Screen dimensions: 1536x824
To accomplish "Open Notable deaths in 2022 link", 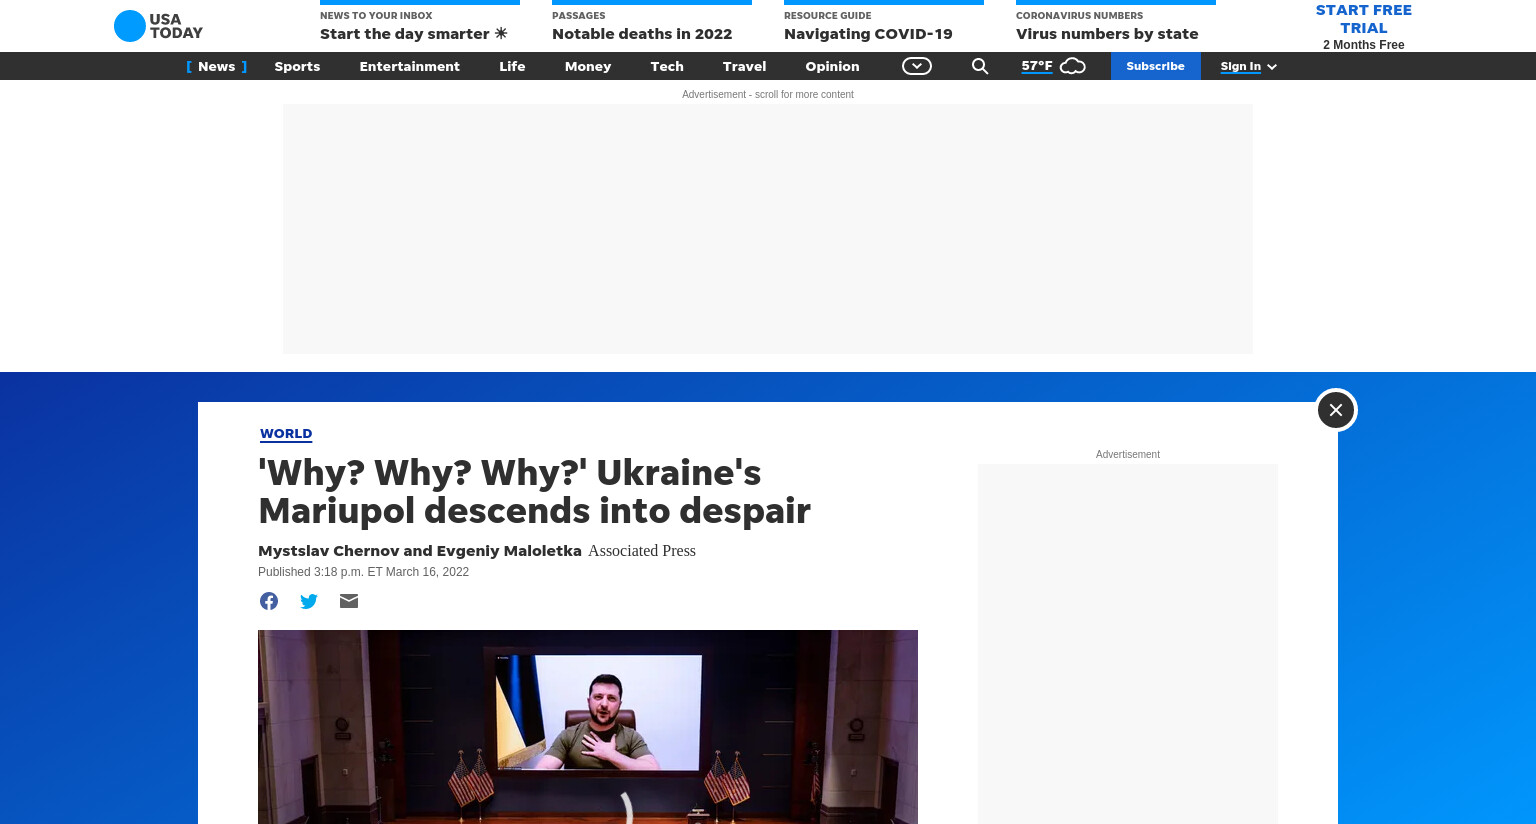I will tap(642, 33).
